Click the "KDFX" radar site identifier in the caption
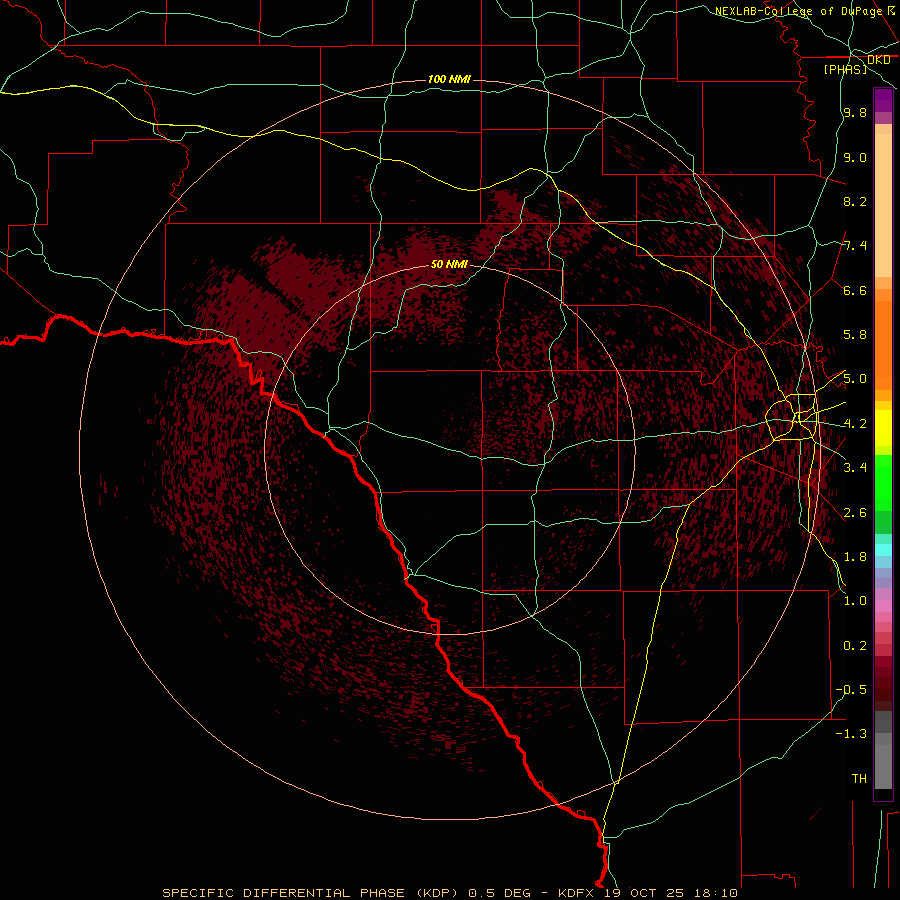 576,893
